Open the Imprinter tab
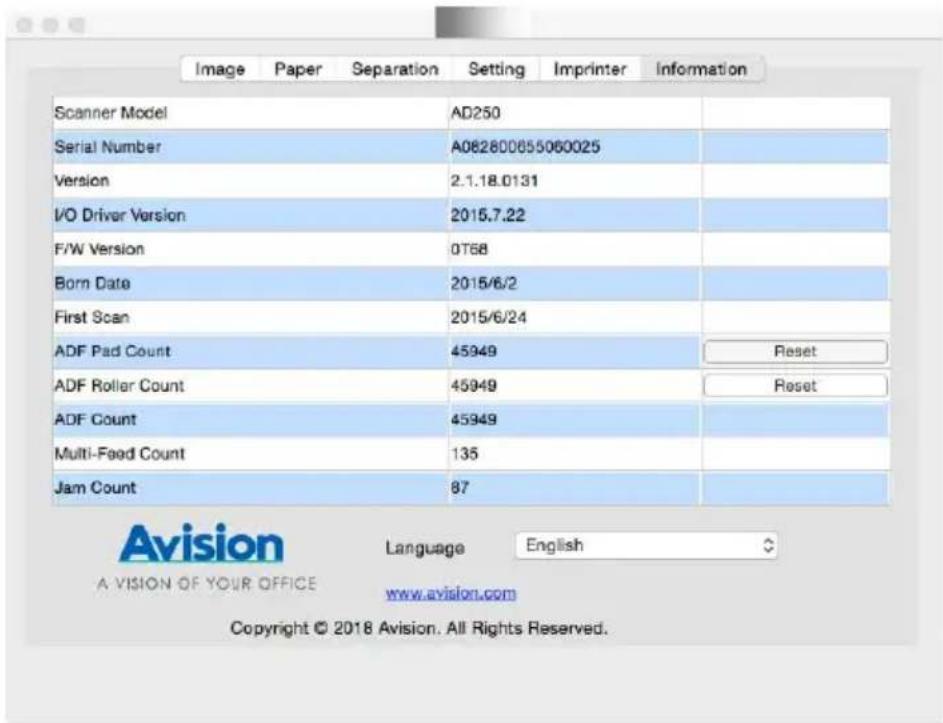 pyautogui.click(x=590, y=69)
